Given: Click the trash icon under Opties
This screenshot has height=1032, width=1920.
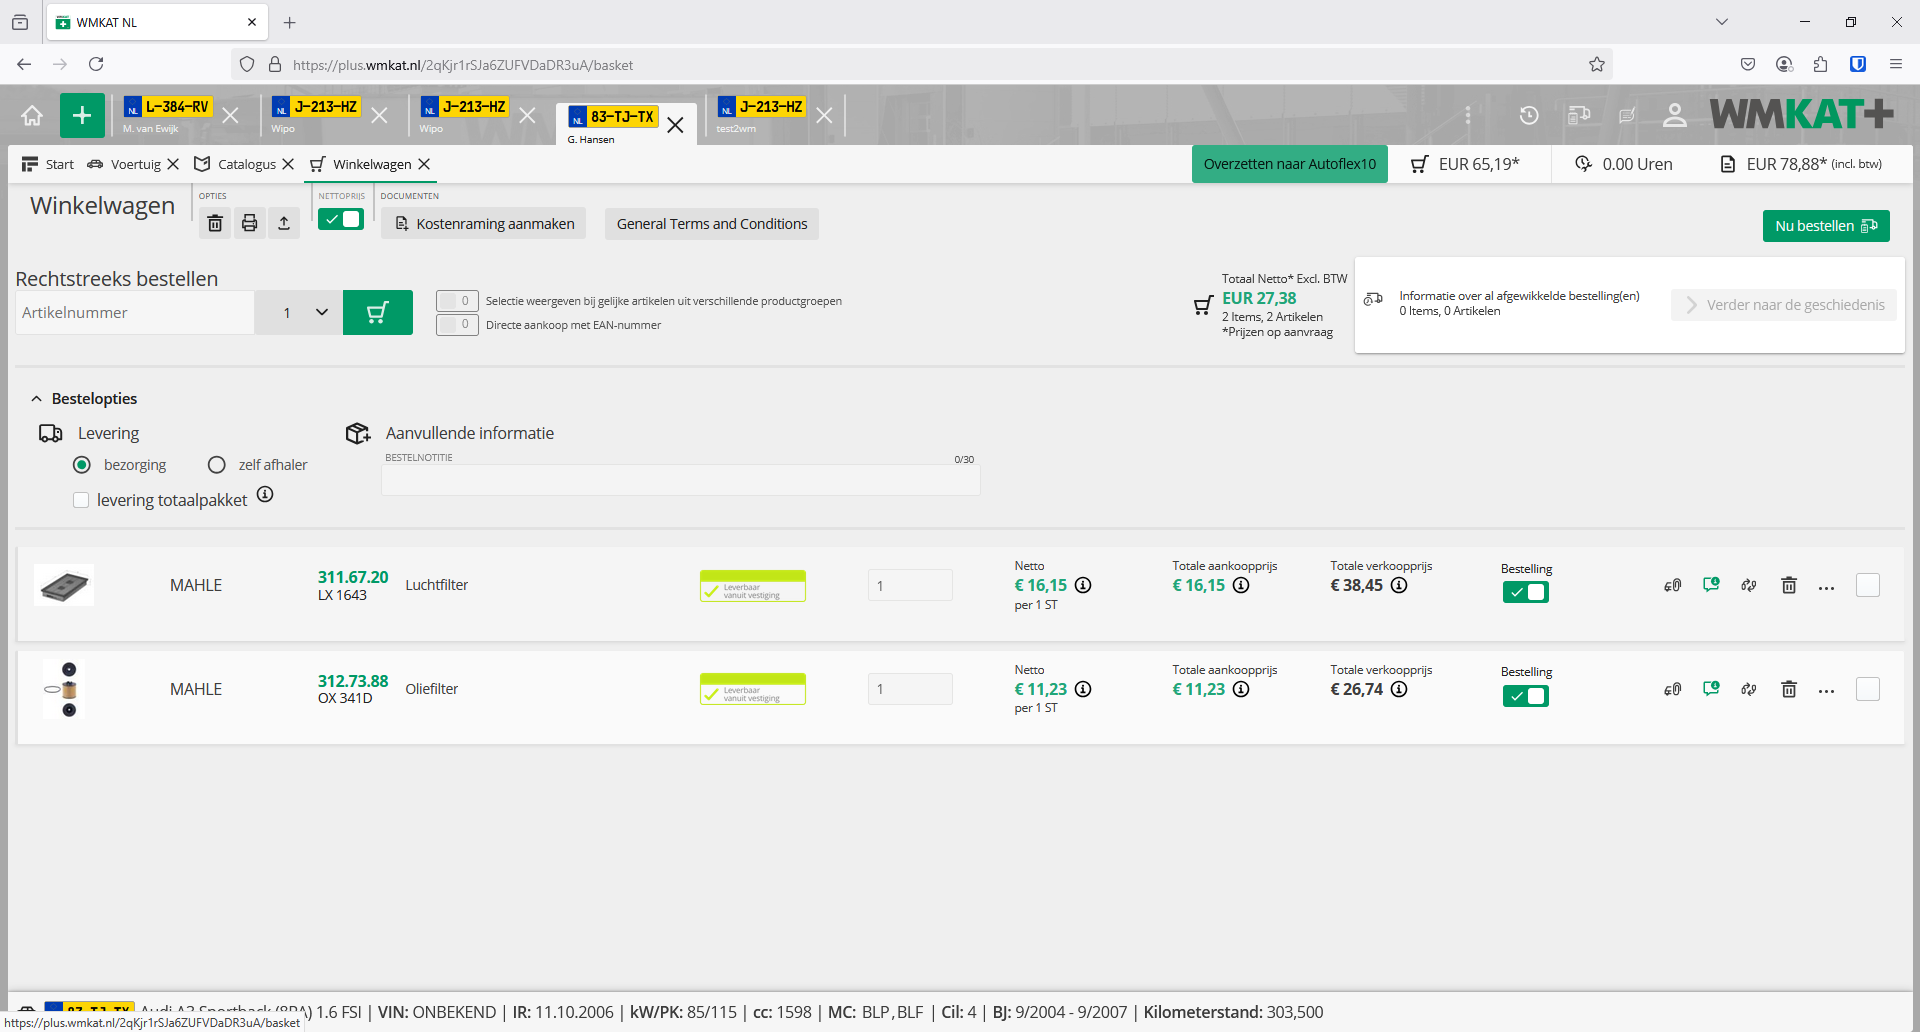Looking at the screenshot, I should (x=215, y=223).
